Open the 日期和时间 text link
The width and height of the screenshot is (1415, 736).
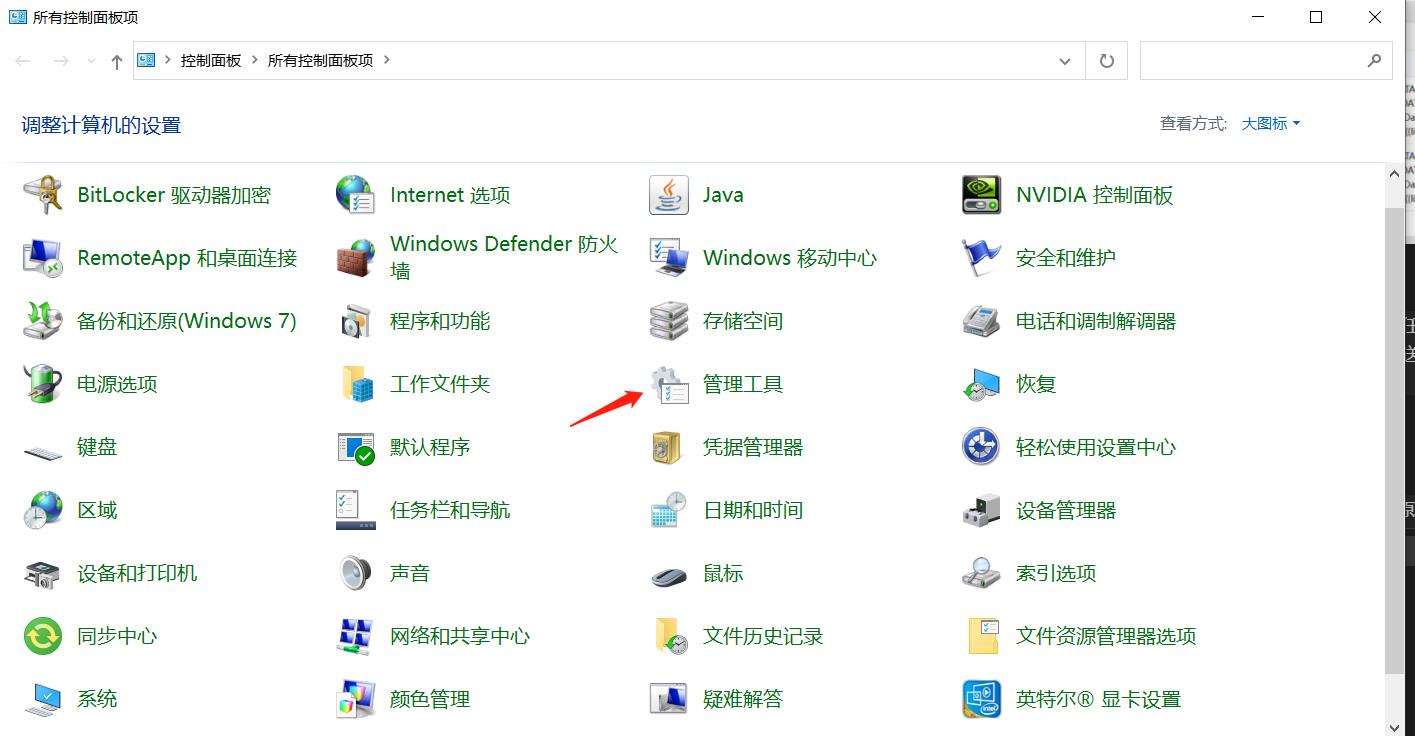click(753, 510)
